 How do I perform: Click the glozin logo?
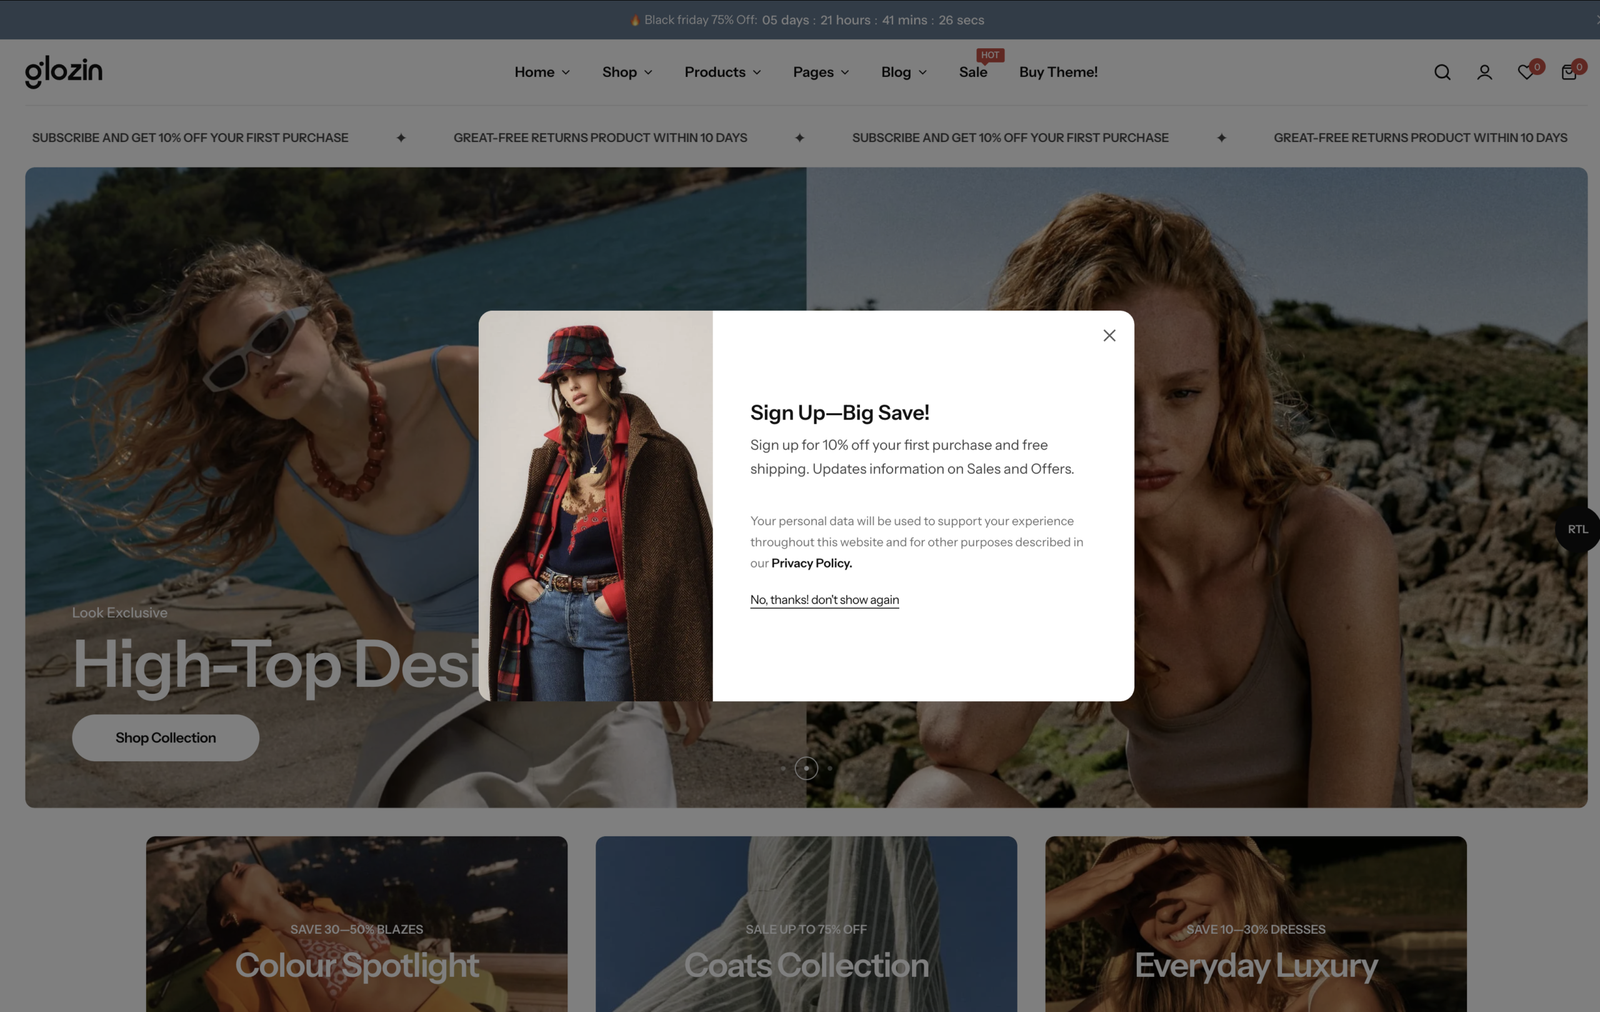coord(64,72)
